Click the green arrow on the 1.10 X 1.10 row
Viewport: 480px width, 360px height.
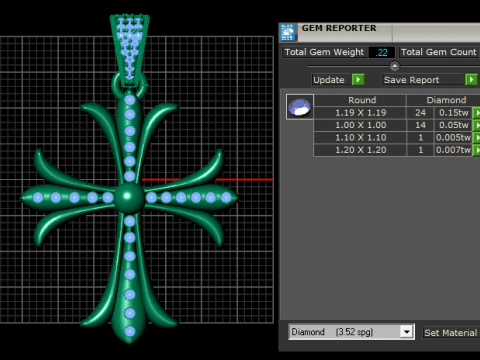(x=477, y=137)
